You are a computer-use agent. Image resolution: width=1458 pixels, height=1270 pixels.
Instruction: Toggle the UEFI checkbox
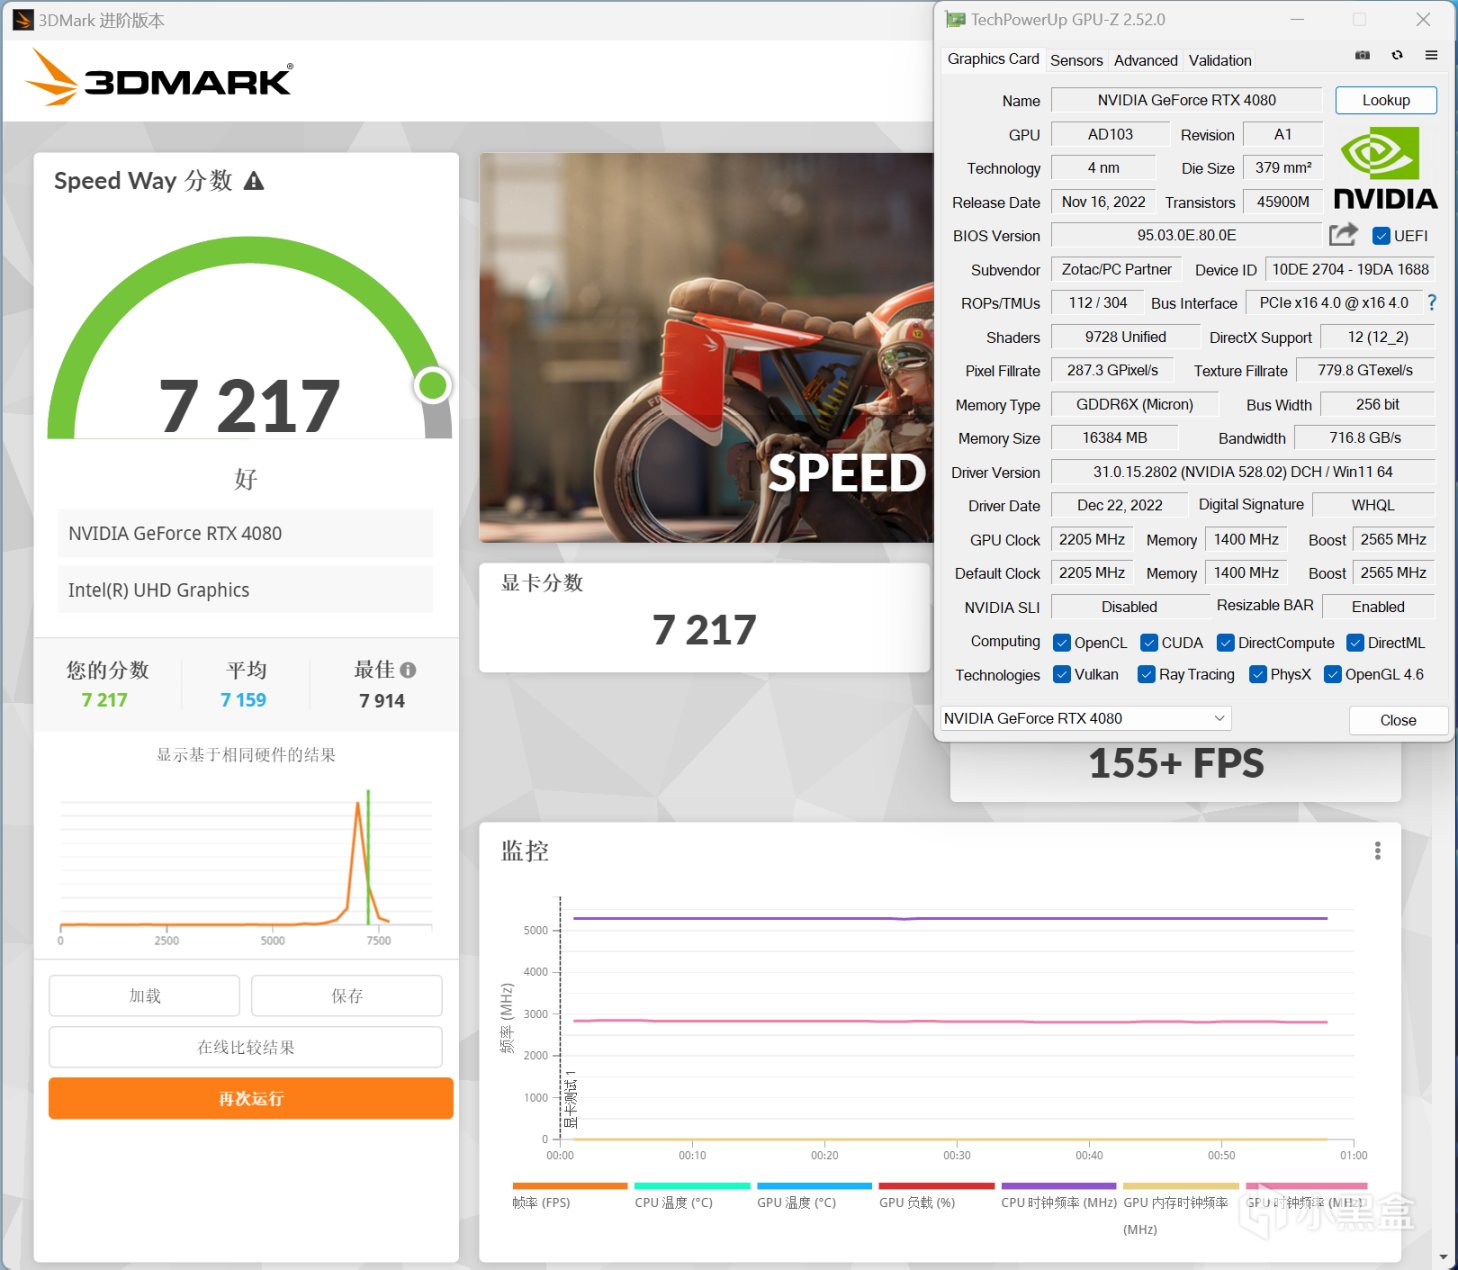tap(1381, 236)
